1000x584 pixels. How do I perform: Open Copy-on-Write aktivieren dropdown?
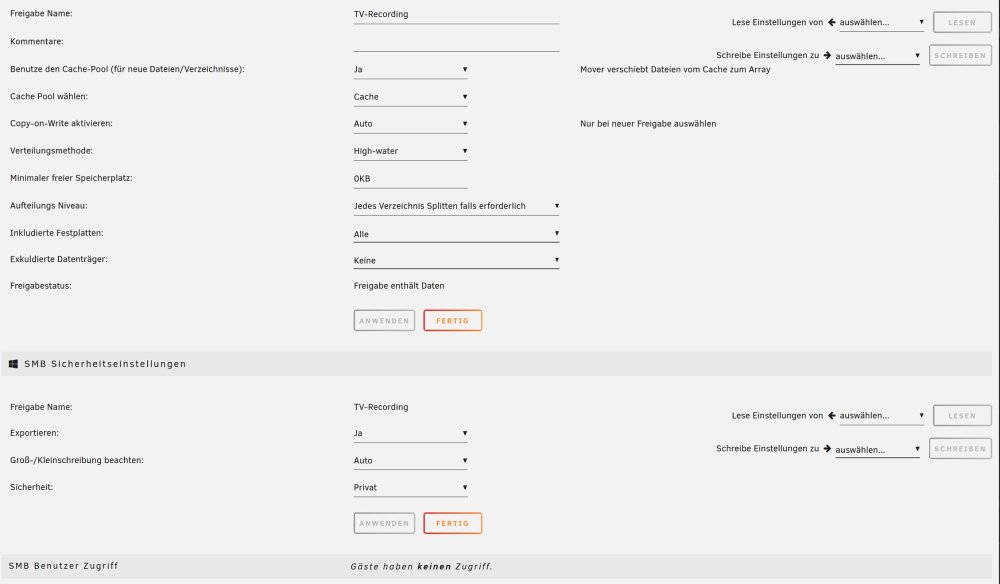click(410, 124)
